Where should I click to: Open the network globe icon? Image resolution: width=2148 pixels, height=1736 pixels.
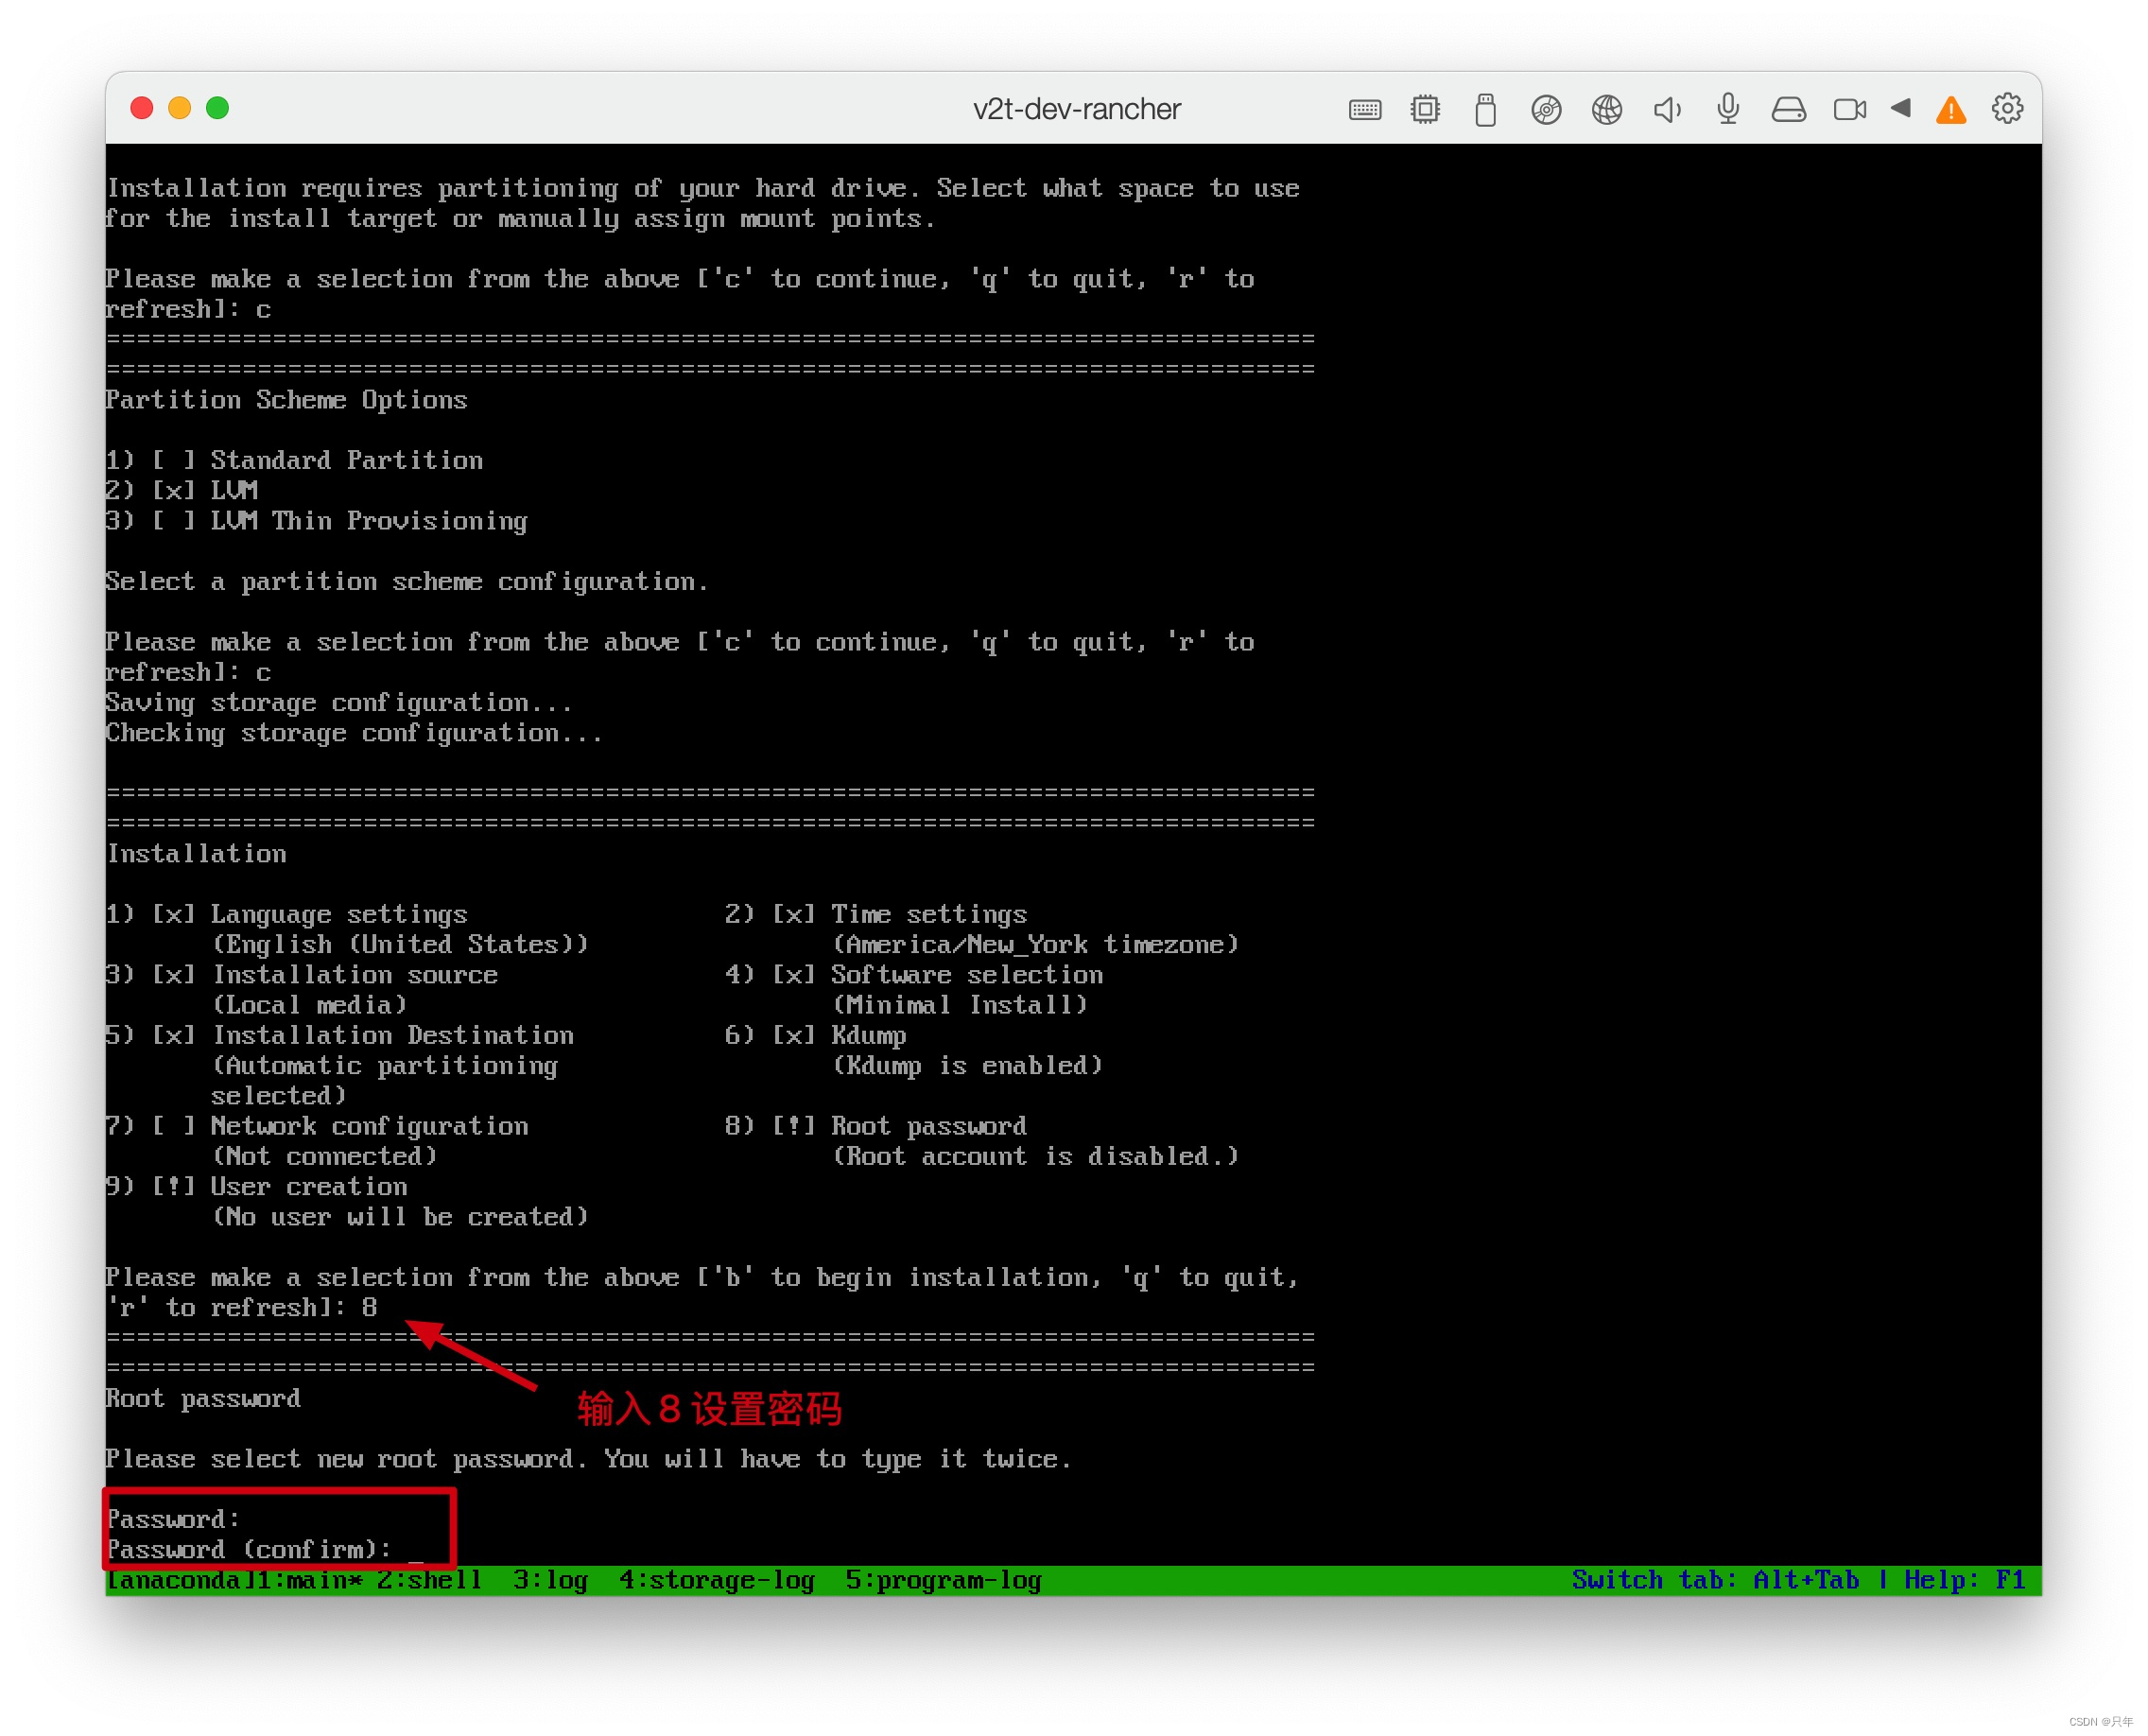tap(1607, 109)
